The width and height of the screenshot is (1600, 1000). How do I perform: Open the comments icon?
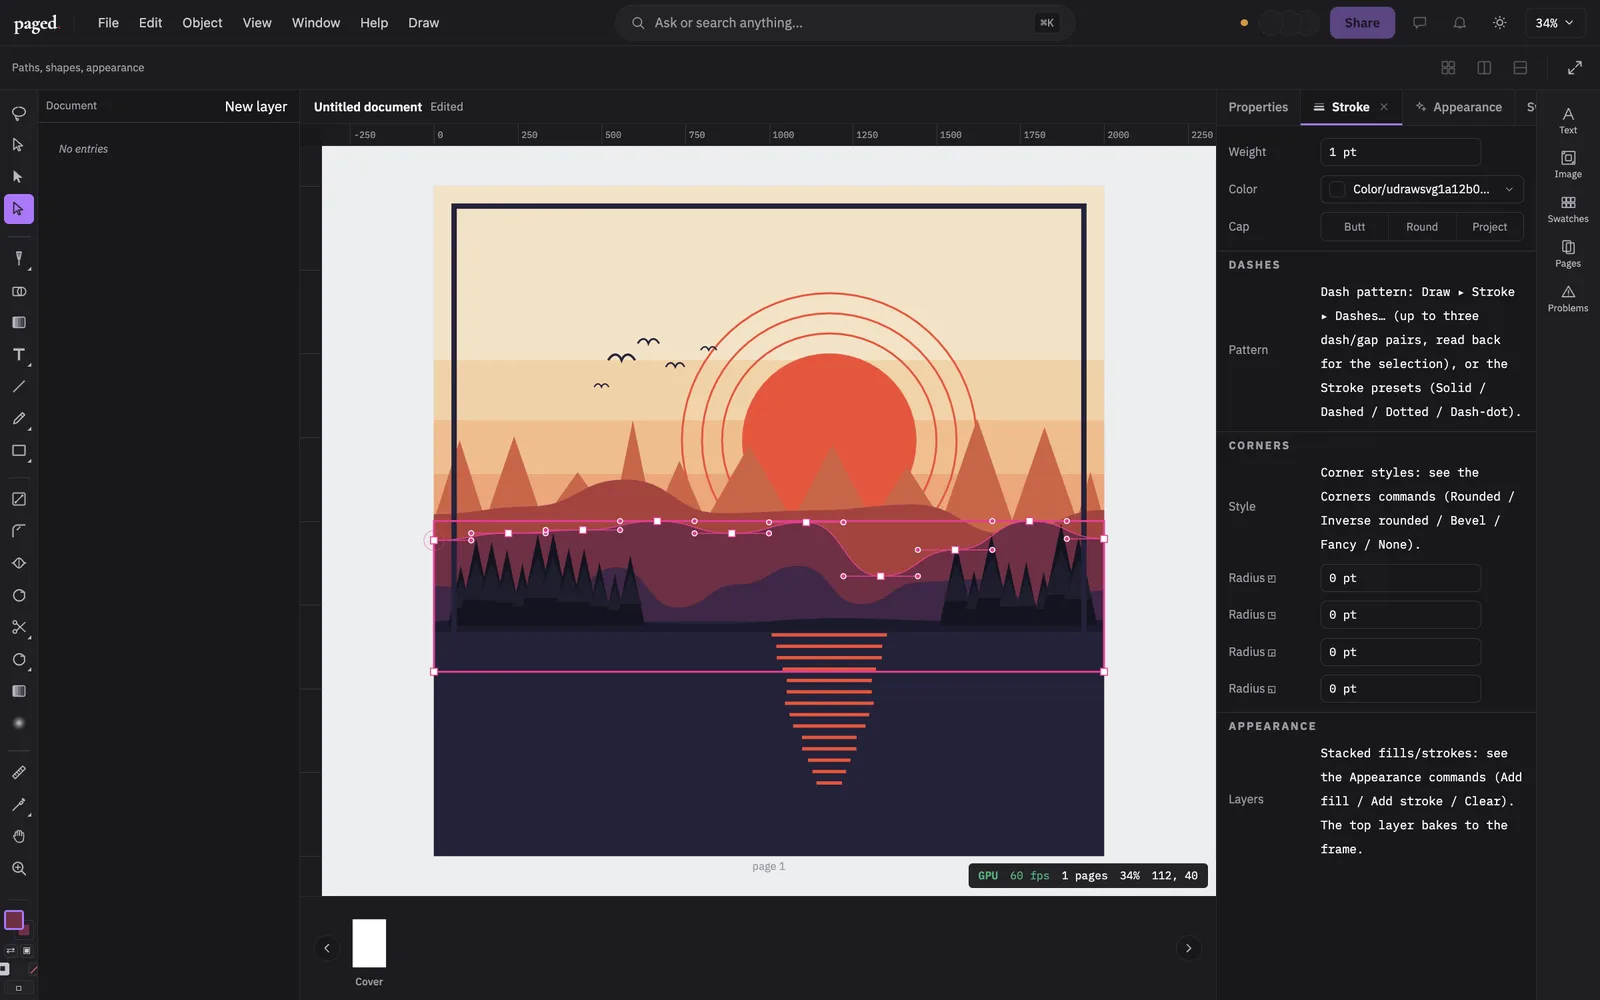point(1419,22)
